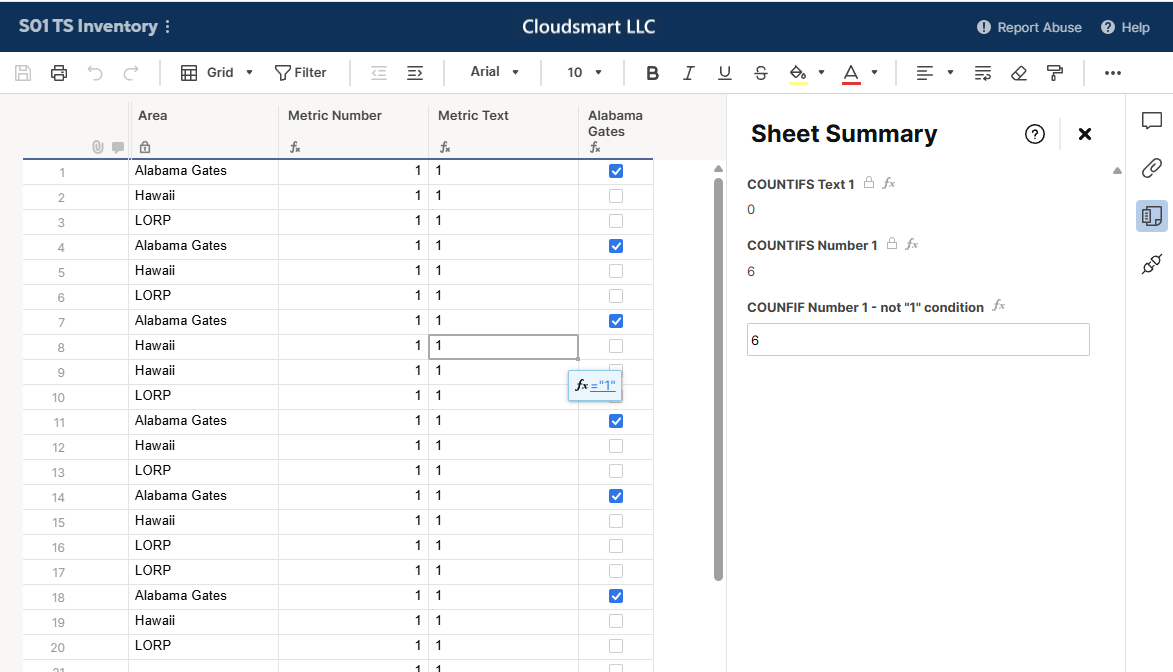1173x672 pixels.
Task: Close the Sheet Summary panel
Action: tap(1085, 134)
